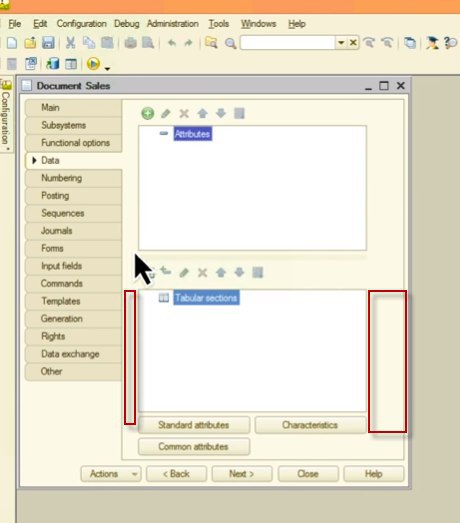The height and width of the screenshot is (523, 460).
Task: Start debugging with the play icon
Action: coord(93,63)
